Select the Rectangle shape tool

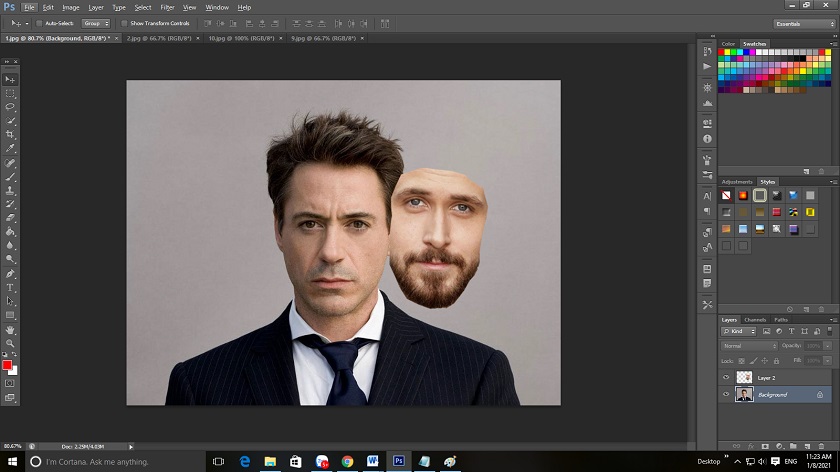pos(10,315)
